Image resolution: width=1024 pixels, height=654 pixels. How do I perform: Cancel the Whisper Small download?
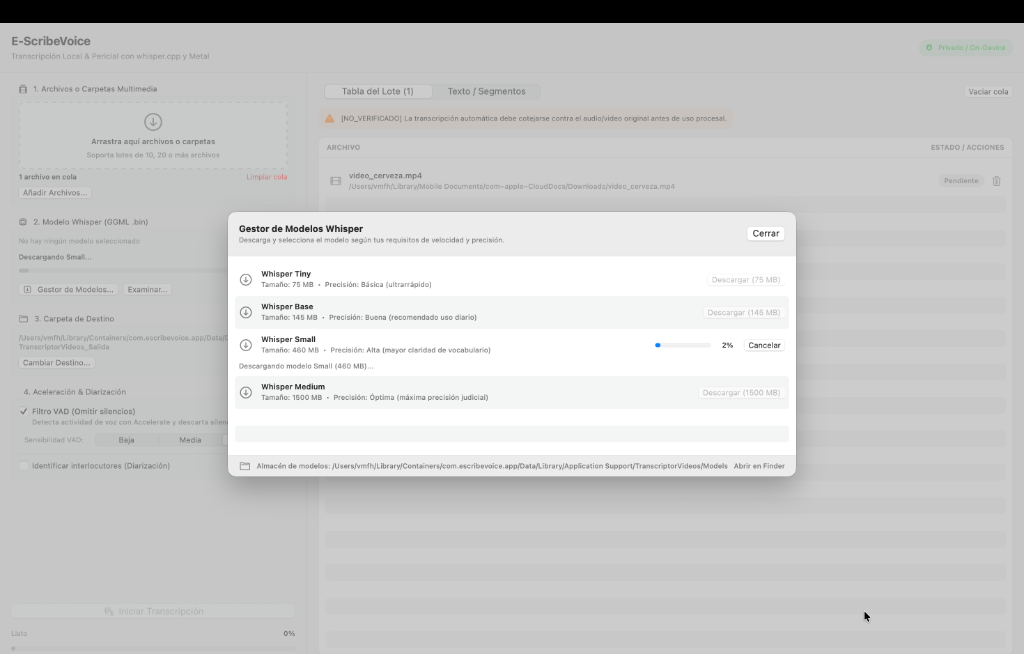coord(764,345)
